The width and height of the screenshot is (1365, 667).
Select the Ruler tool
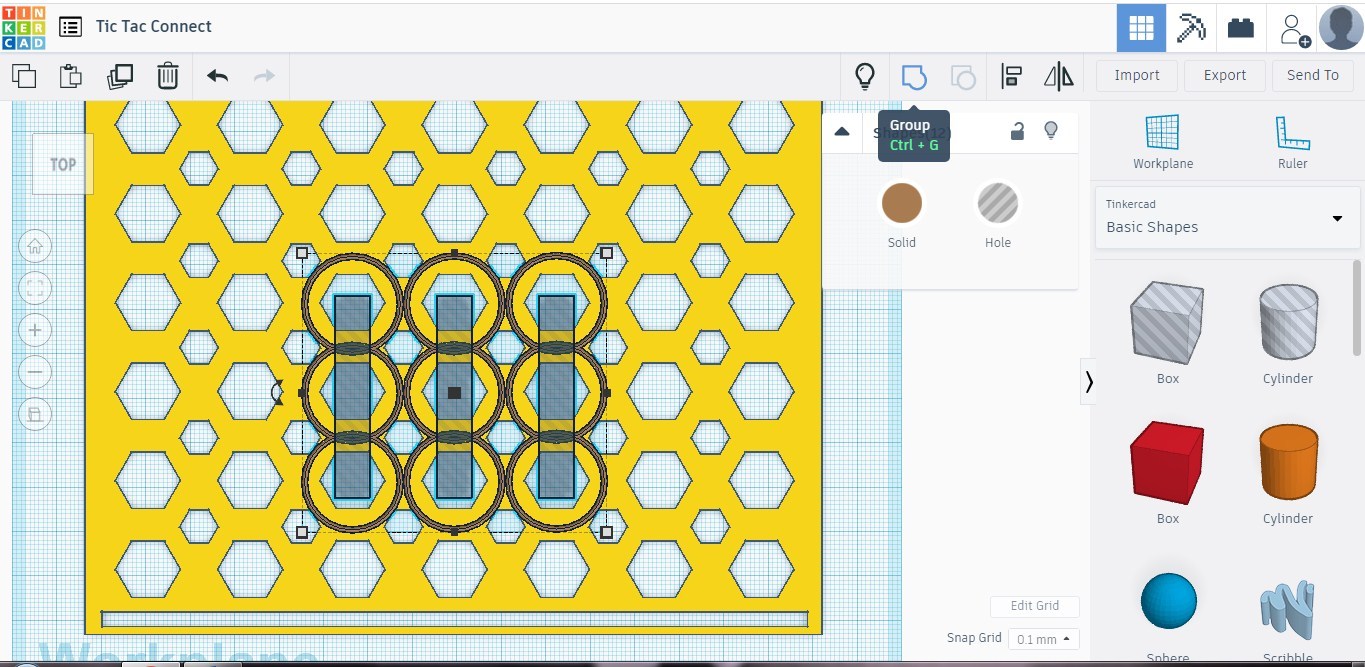click(x=1293, y=142)
